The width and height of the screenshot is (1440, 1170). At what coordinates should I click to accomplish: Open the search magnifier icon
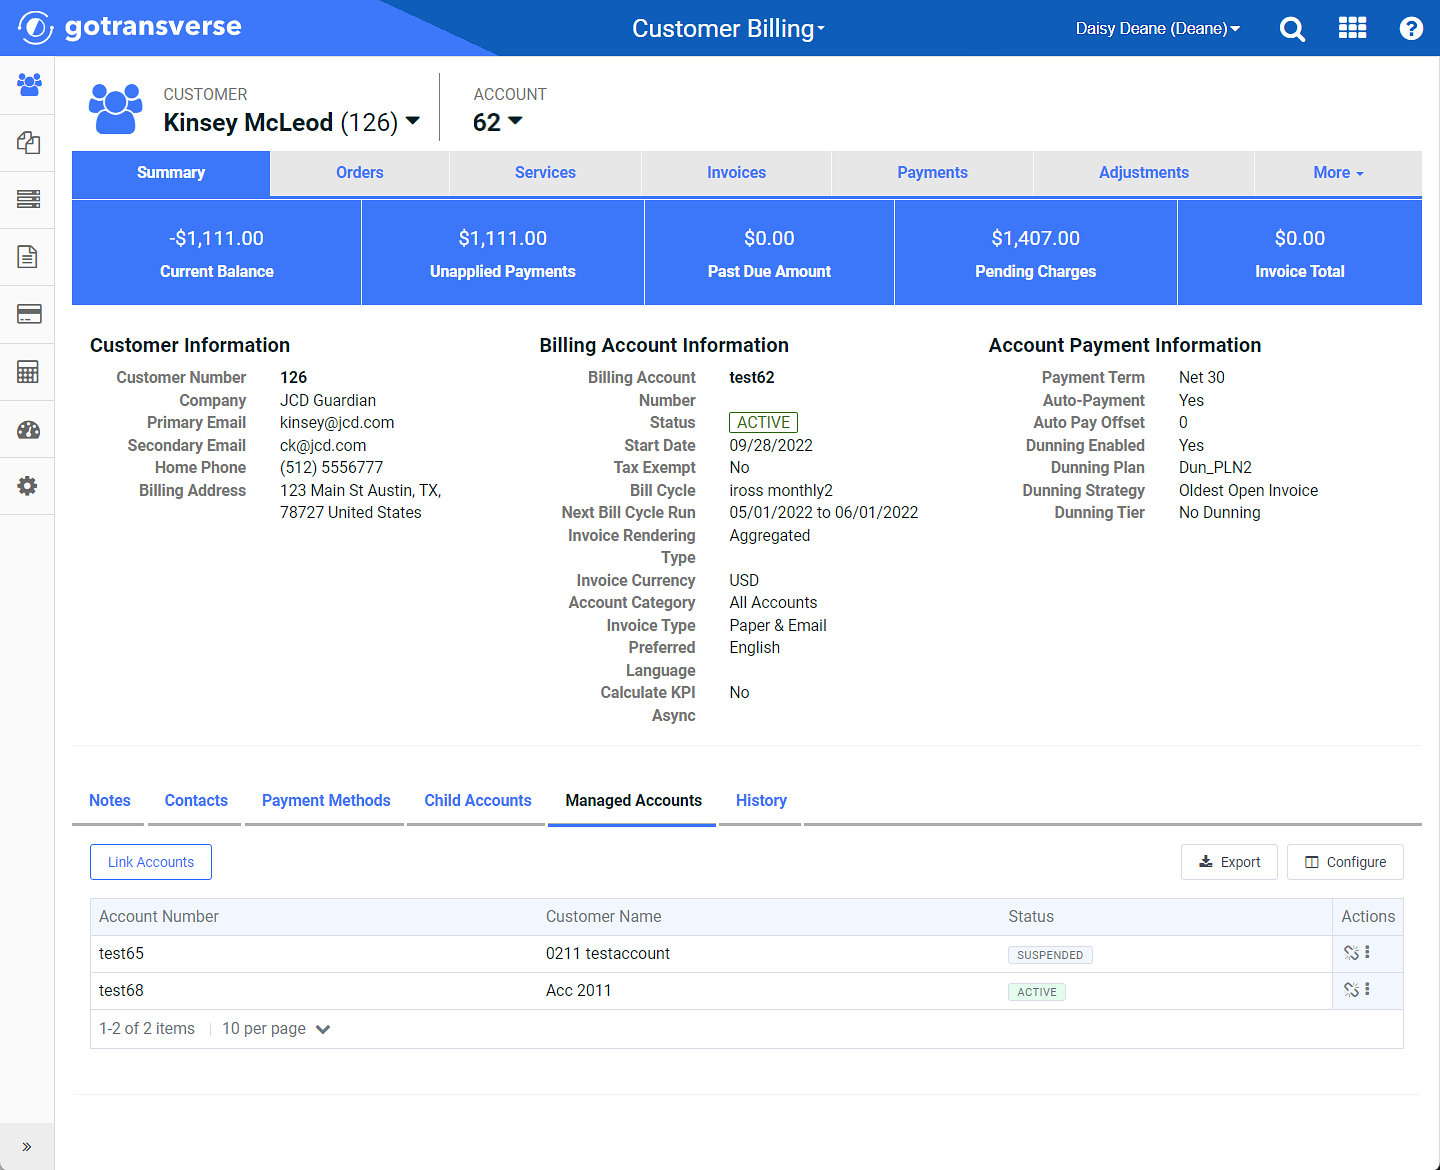(x=1292, y=29)
